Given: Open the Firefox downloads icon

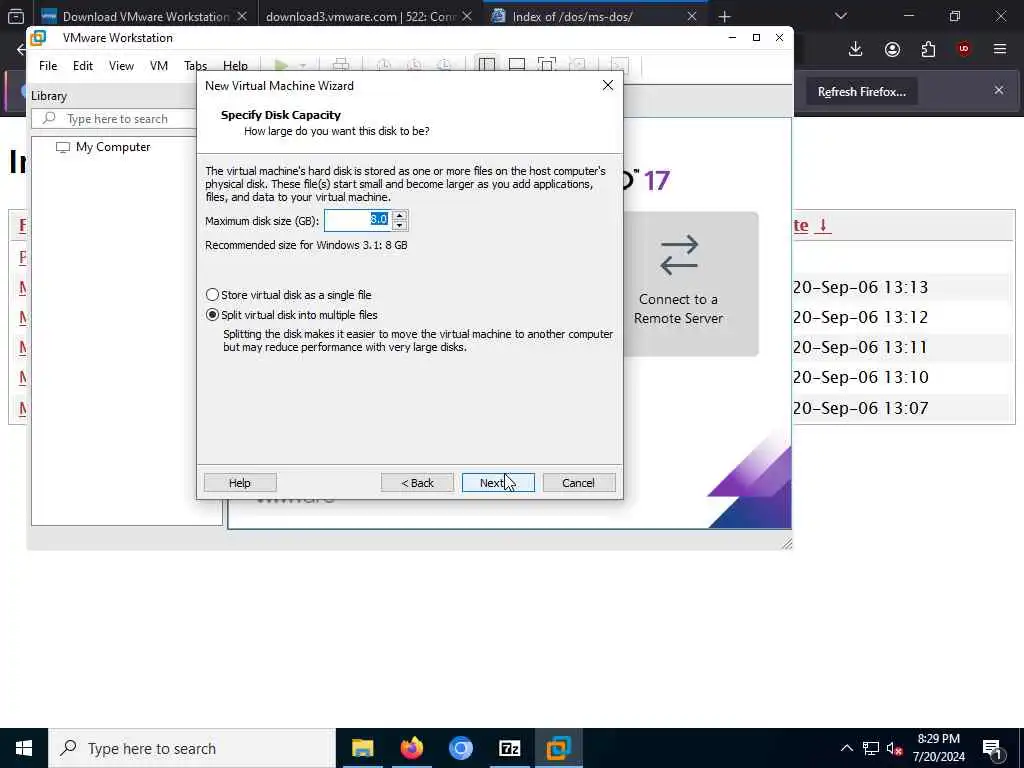Looking at the screenshot, I should [856, 49].
